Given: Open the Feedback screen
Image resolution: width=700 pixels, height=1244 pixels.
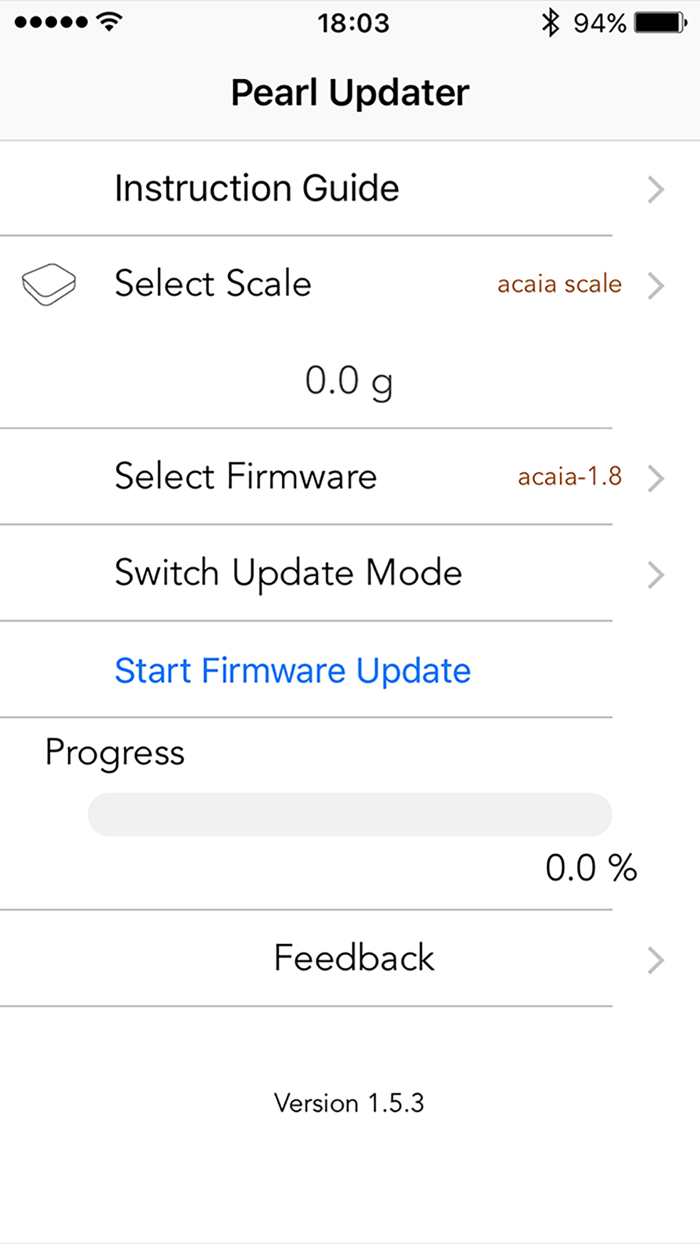Looking at the screenshot, I should (353, 958).
